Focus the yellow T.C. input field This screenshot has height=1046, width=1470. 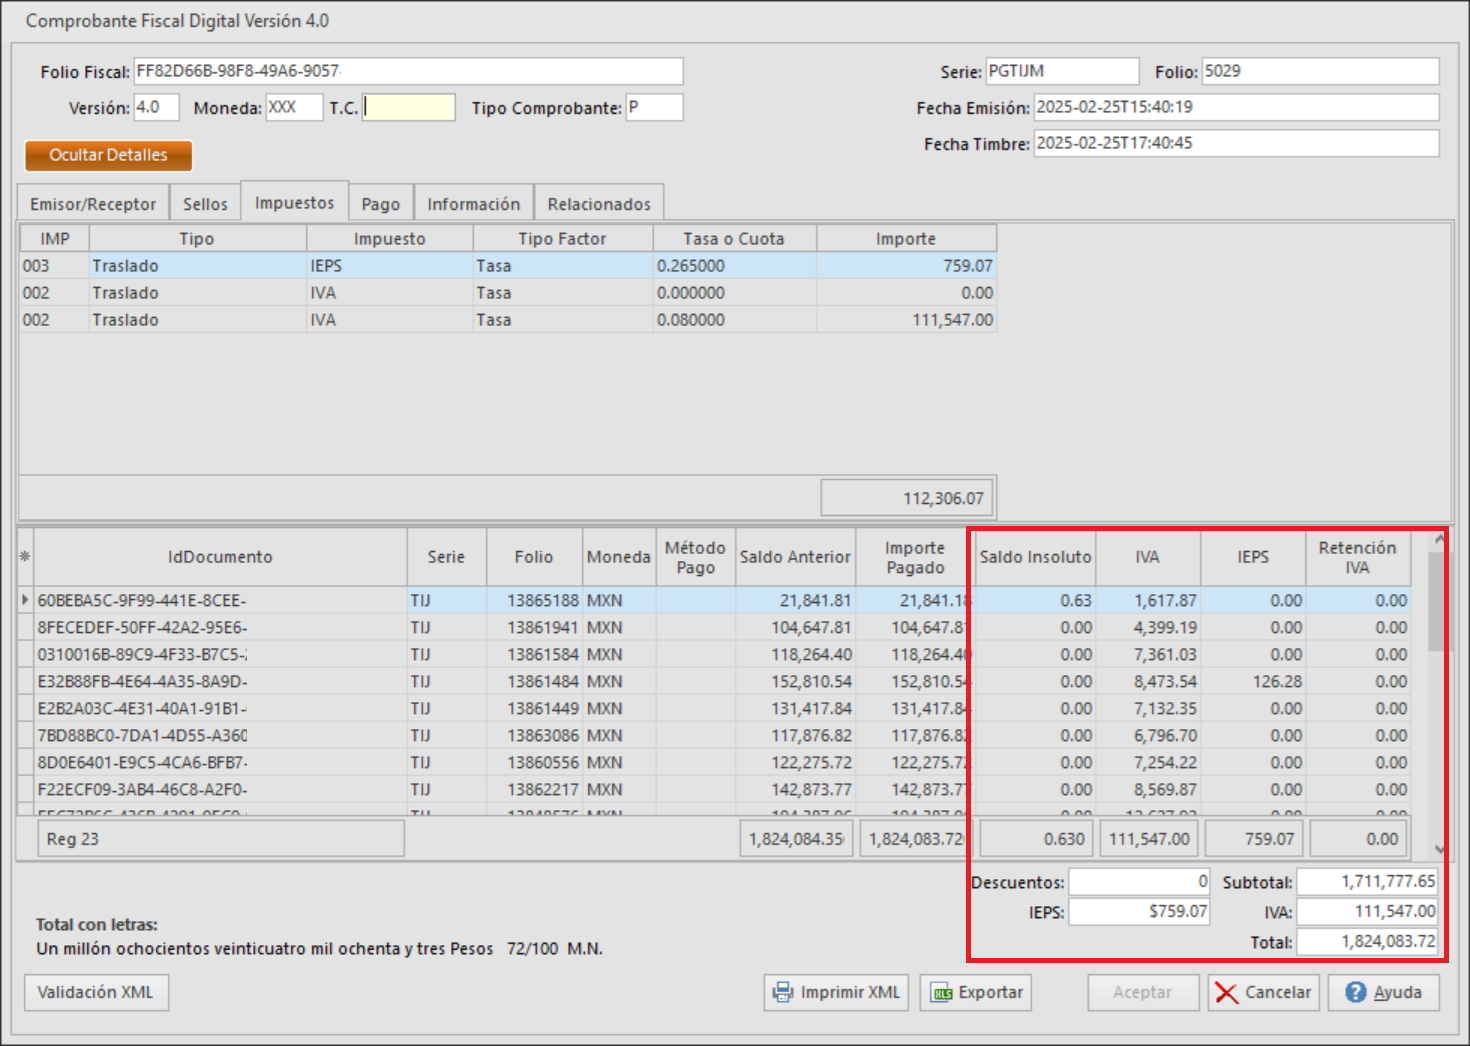coord(409,107)
